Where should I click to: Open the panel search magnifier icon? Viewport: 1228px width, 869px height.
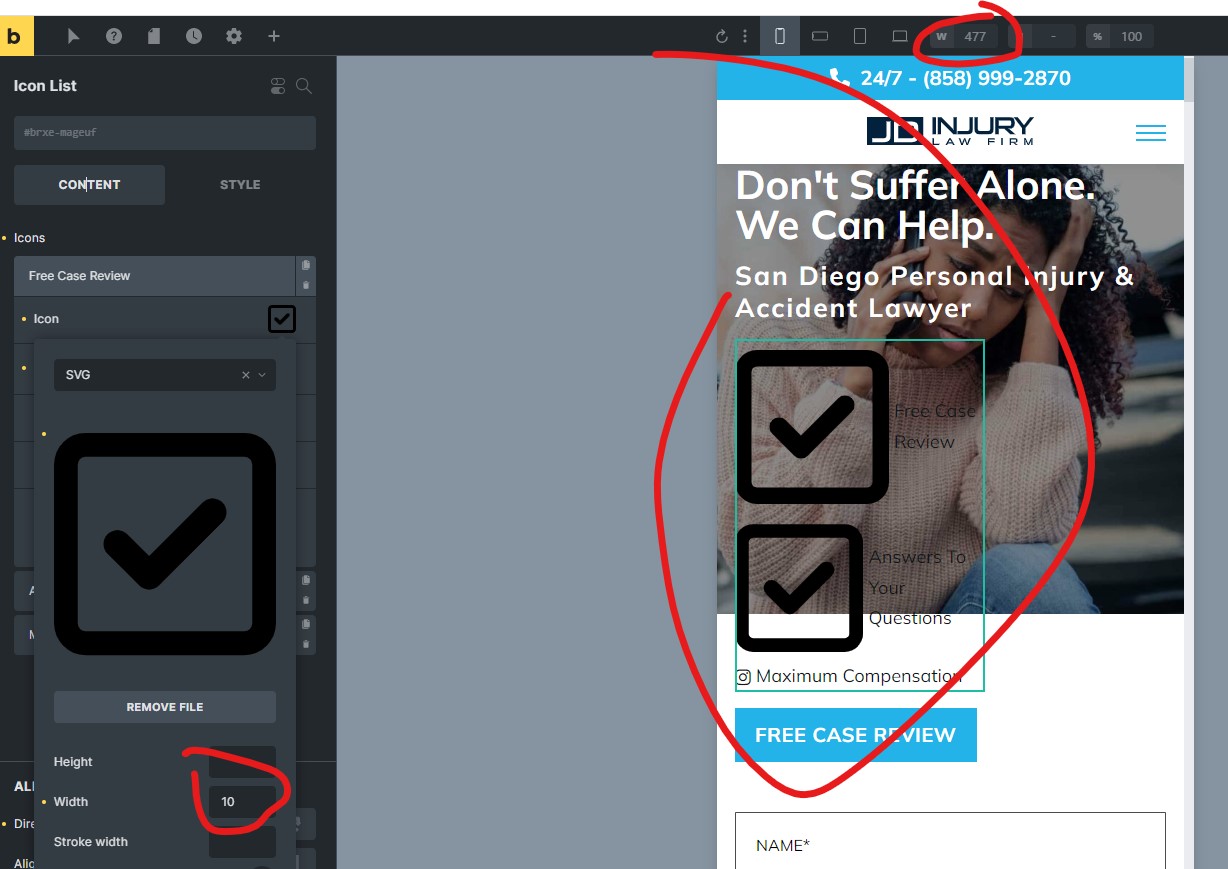tap(304, 86)
